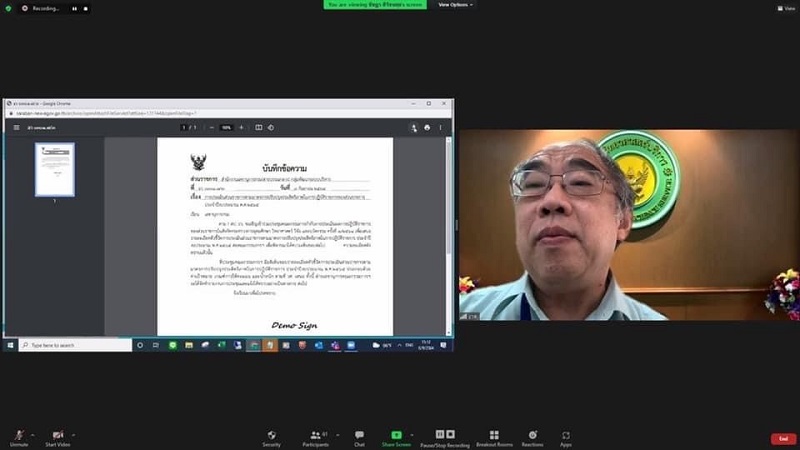Click Pause/Stop Recording control

(444, 435)
